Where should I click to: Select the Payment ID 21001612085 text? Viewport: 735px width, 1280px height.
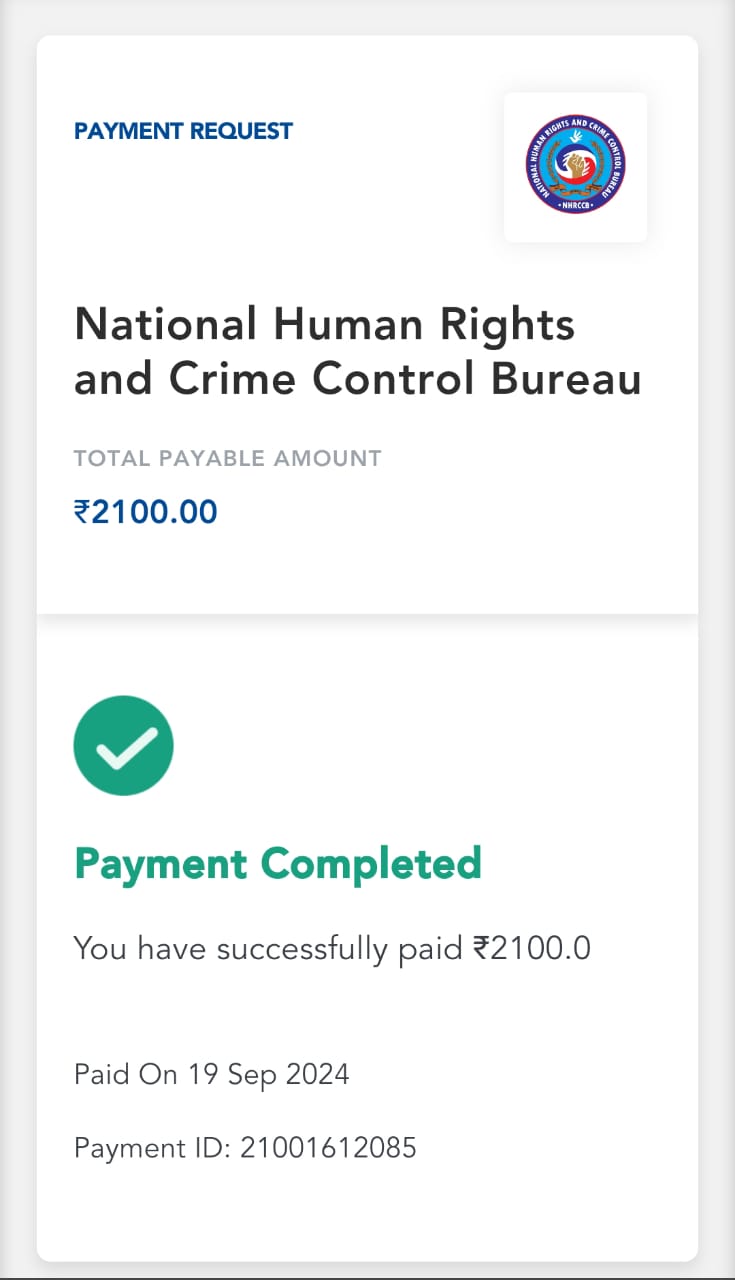[245, 1148]
